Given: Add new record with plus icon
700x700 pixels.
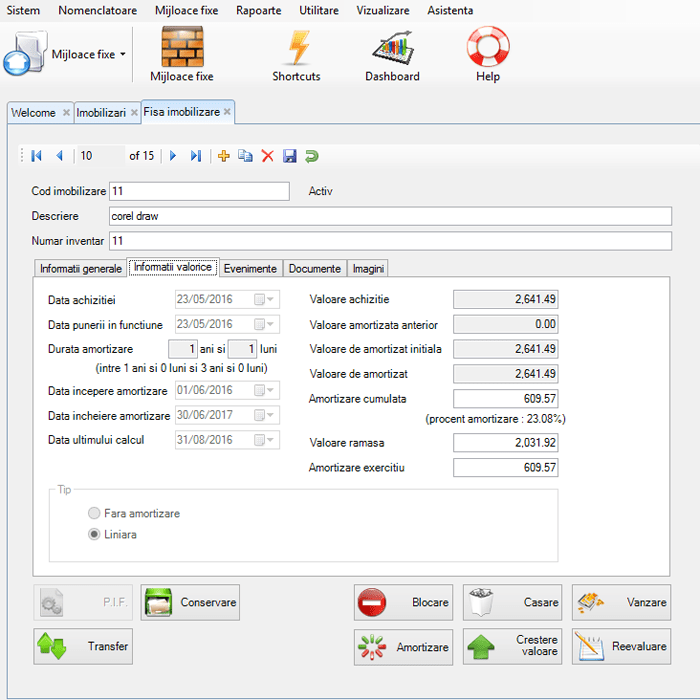Looking at the screenshot, I should (223, 156).
